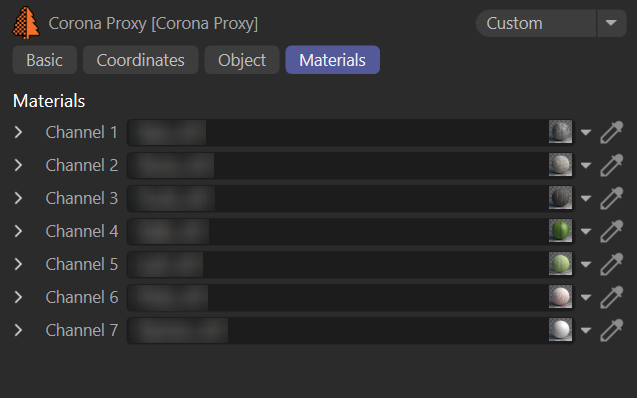Click the Corona Proxy tree icon
The height and width of the screenshot is (398, 637).
pos(26,23)
